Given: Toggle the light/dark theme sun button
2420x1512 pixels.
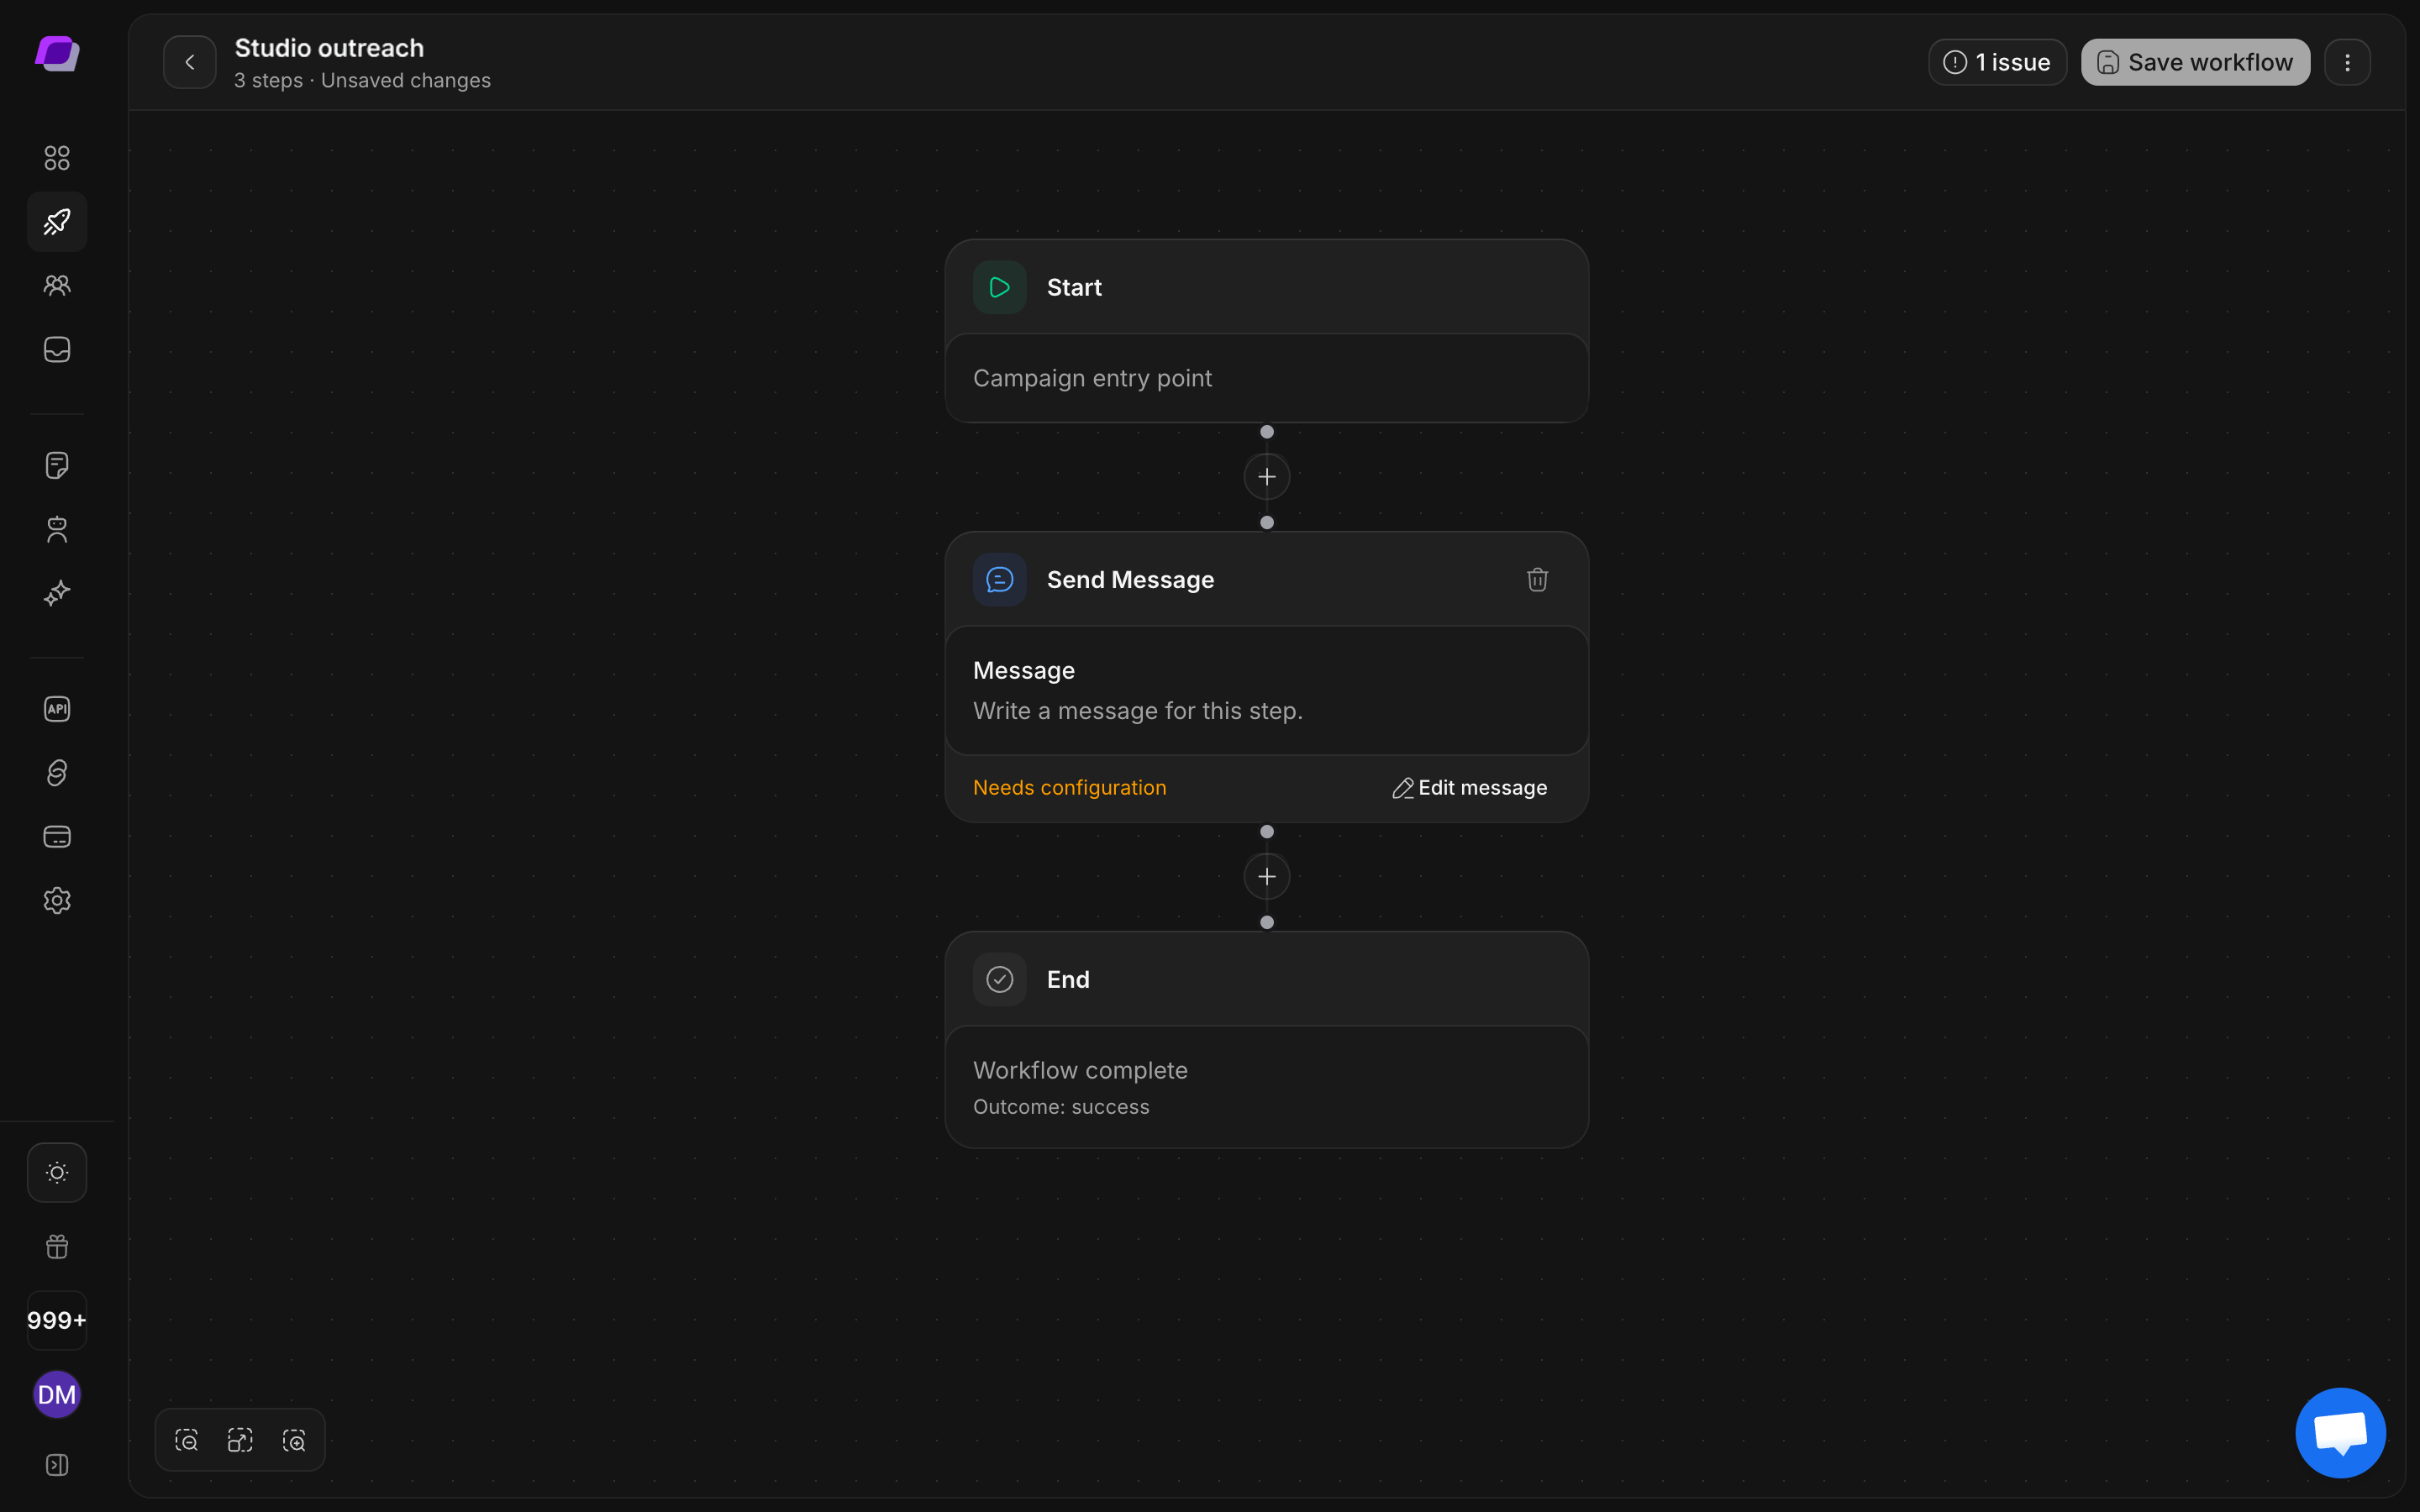Looking at the screenshot, I should [57, 1173].
